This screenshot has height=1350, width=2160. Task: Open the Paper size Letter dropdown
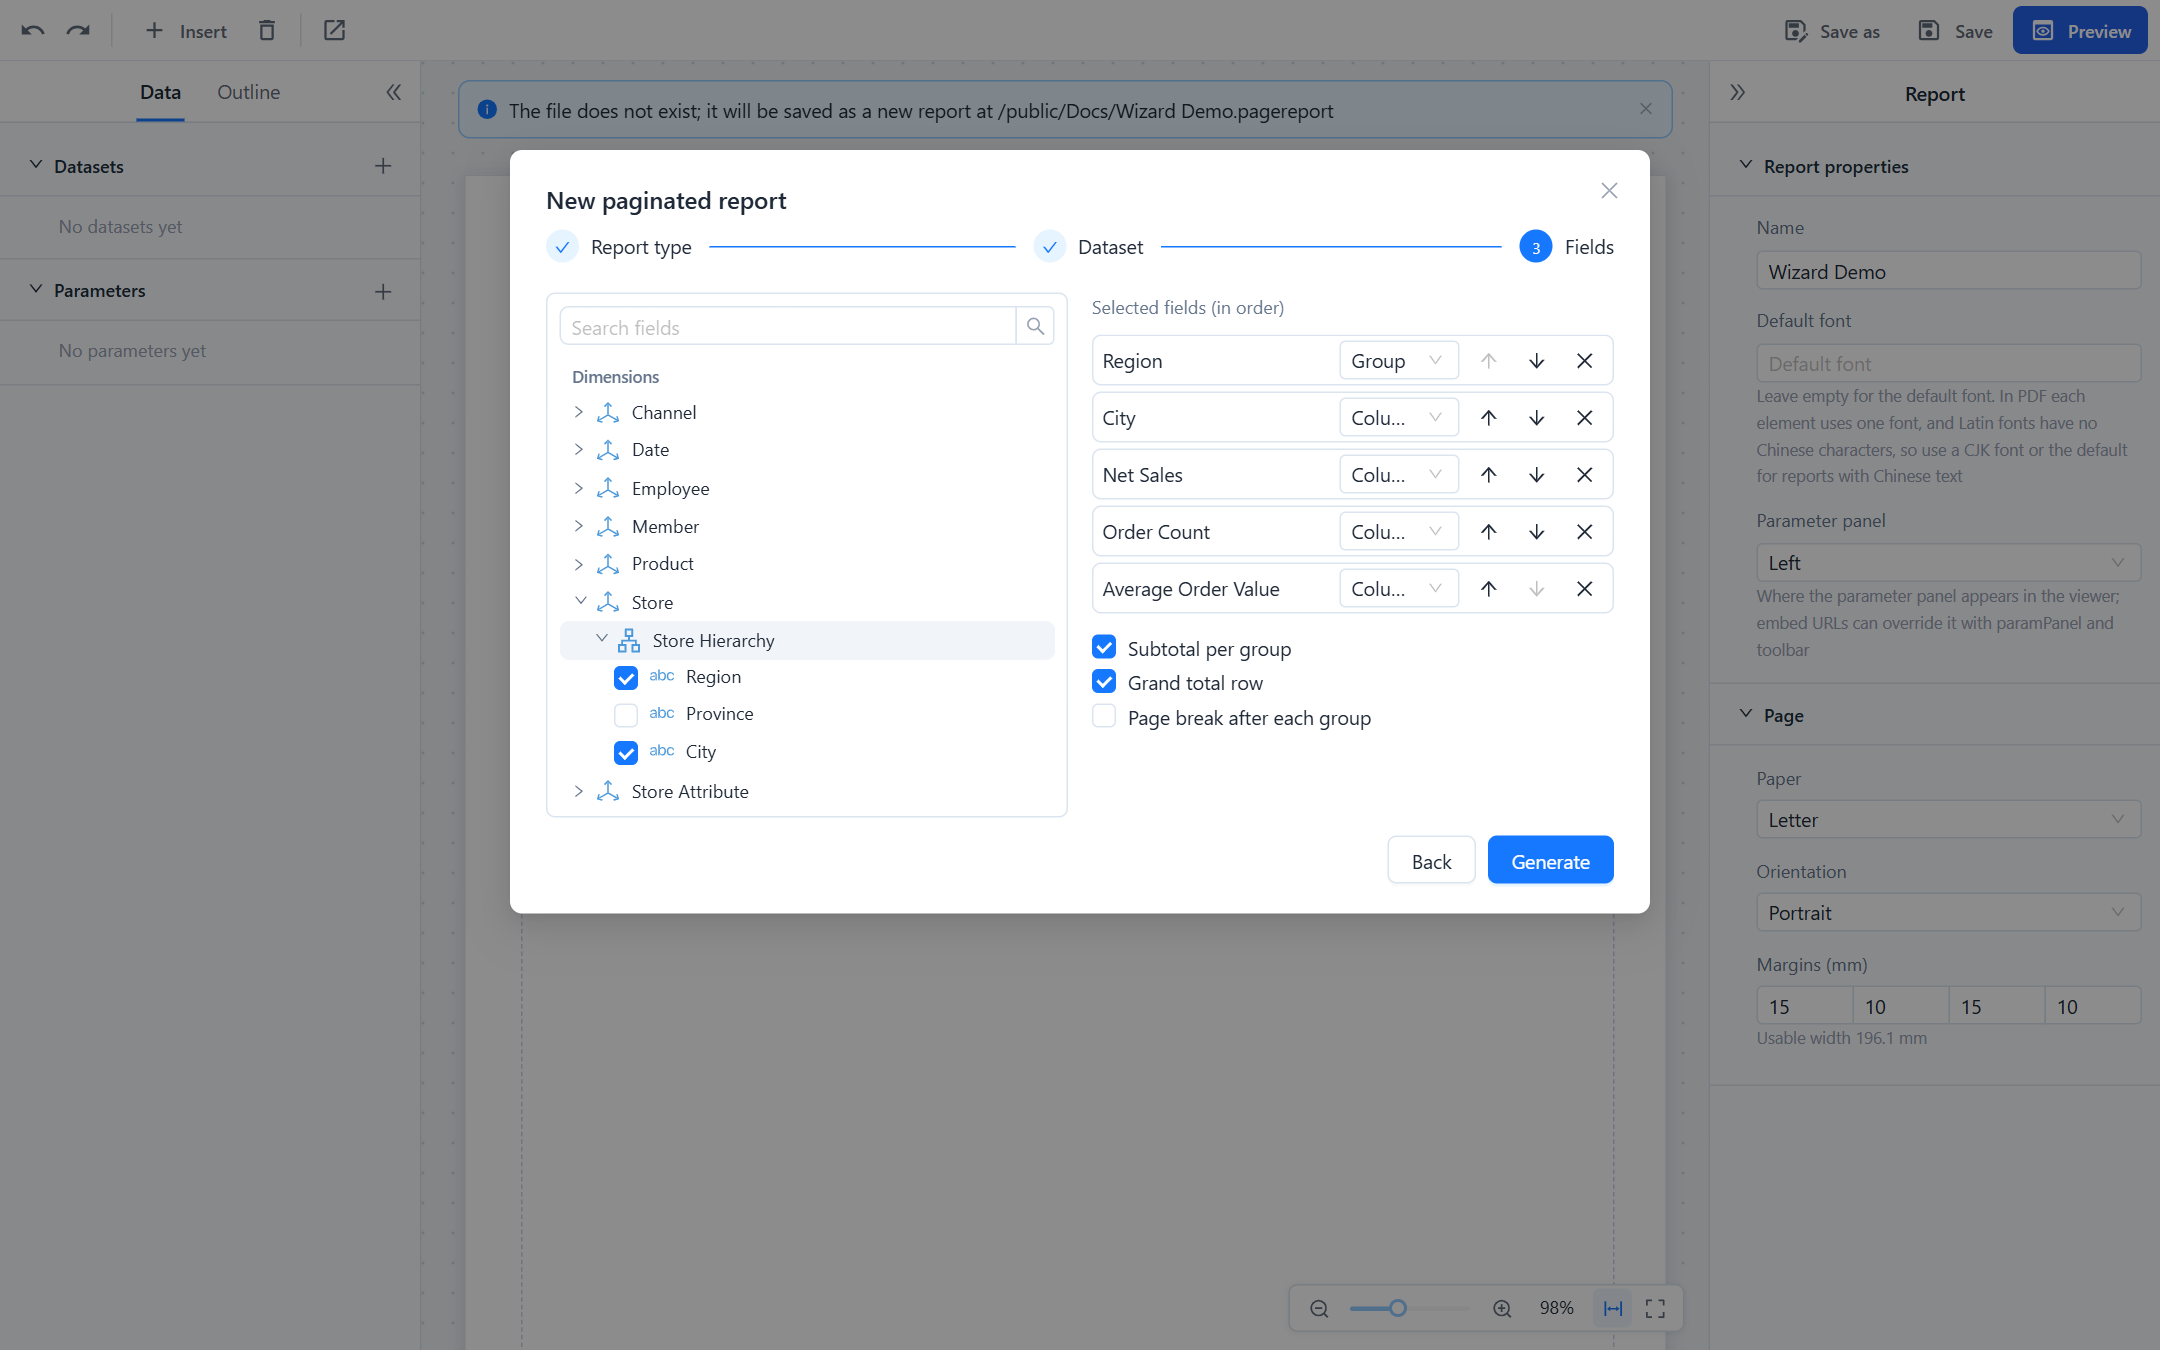1948,820
